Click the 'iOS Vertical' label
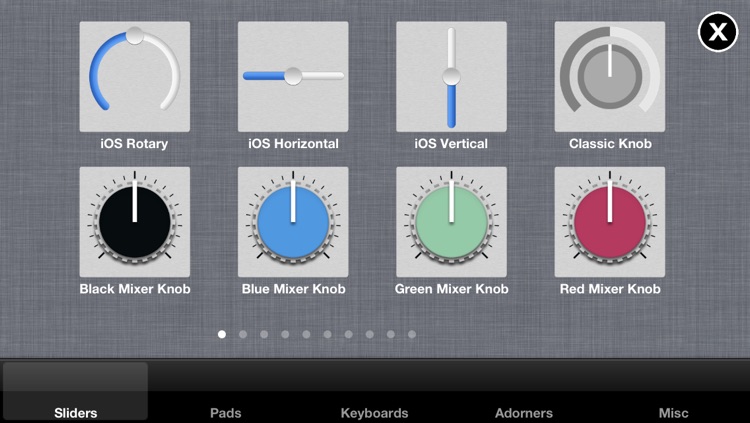750x423 pixels. pyautogui.click(x=451, y=144)
